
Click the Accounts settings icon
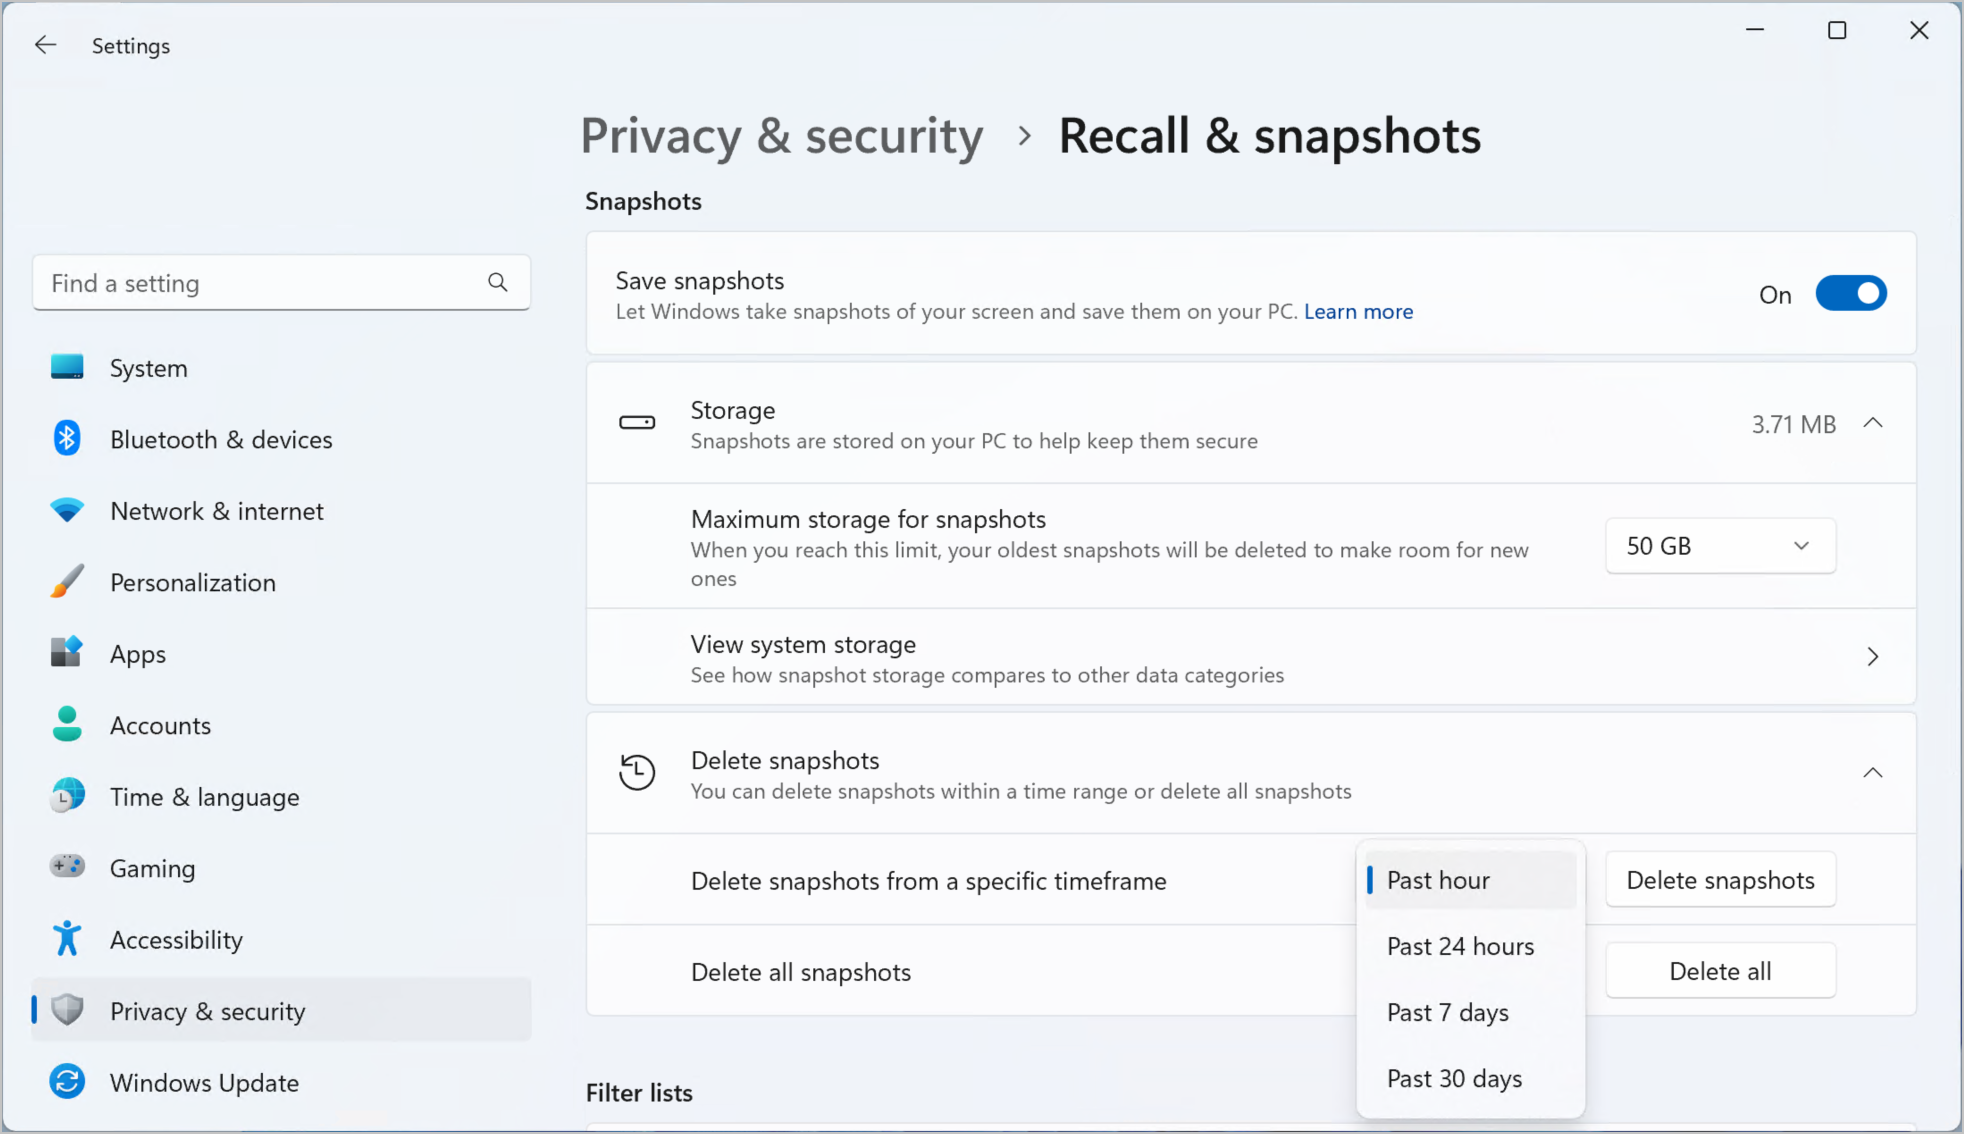click(65, 725)
